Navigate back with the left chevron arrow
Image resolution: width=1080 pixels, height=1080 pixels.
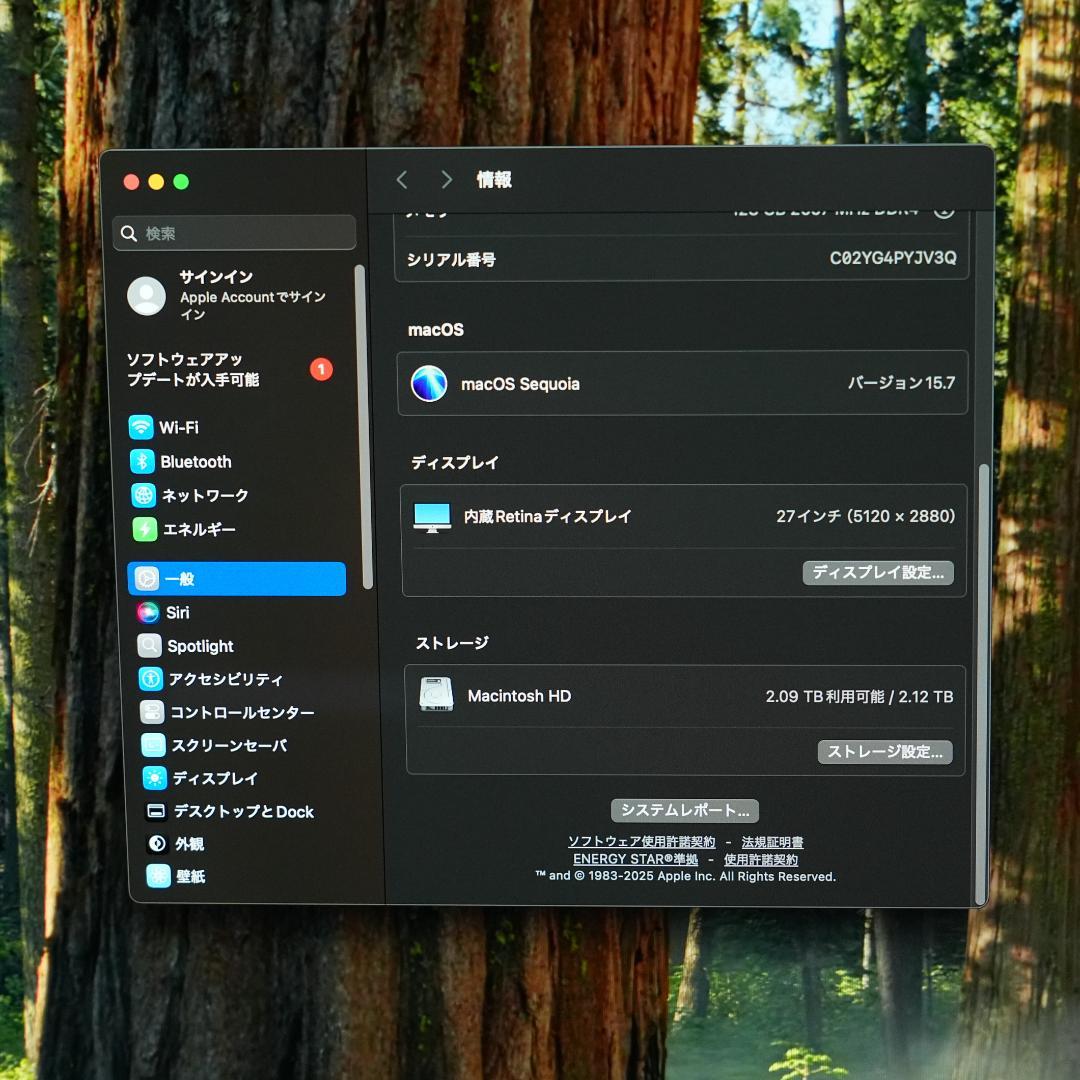pyautogui.click(x=402, y=180)
